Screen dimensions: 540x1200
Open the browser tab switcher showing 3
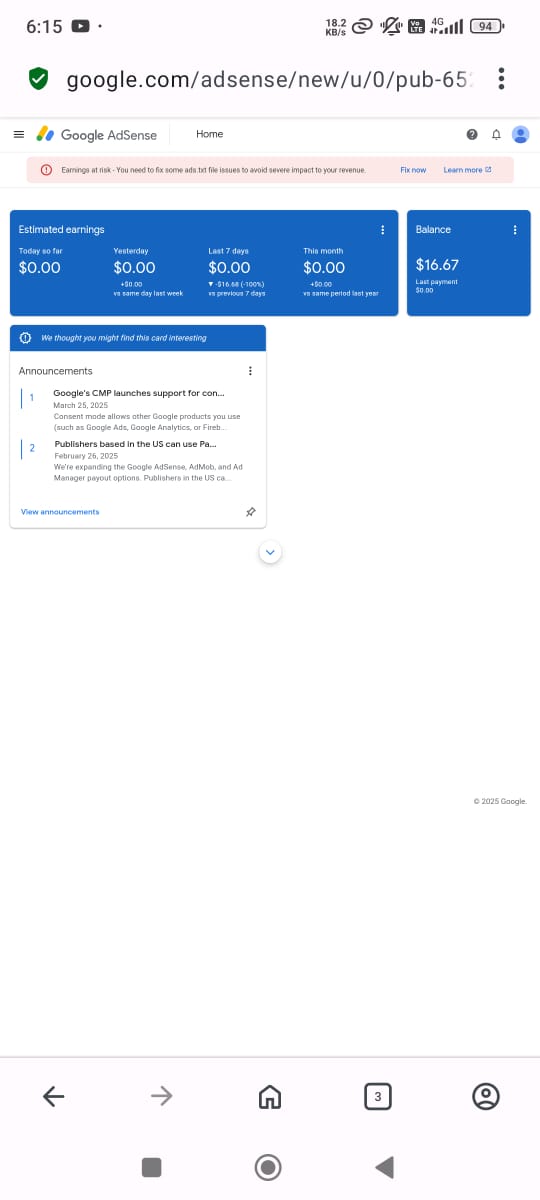pos(377,1097)
